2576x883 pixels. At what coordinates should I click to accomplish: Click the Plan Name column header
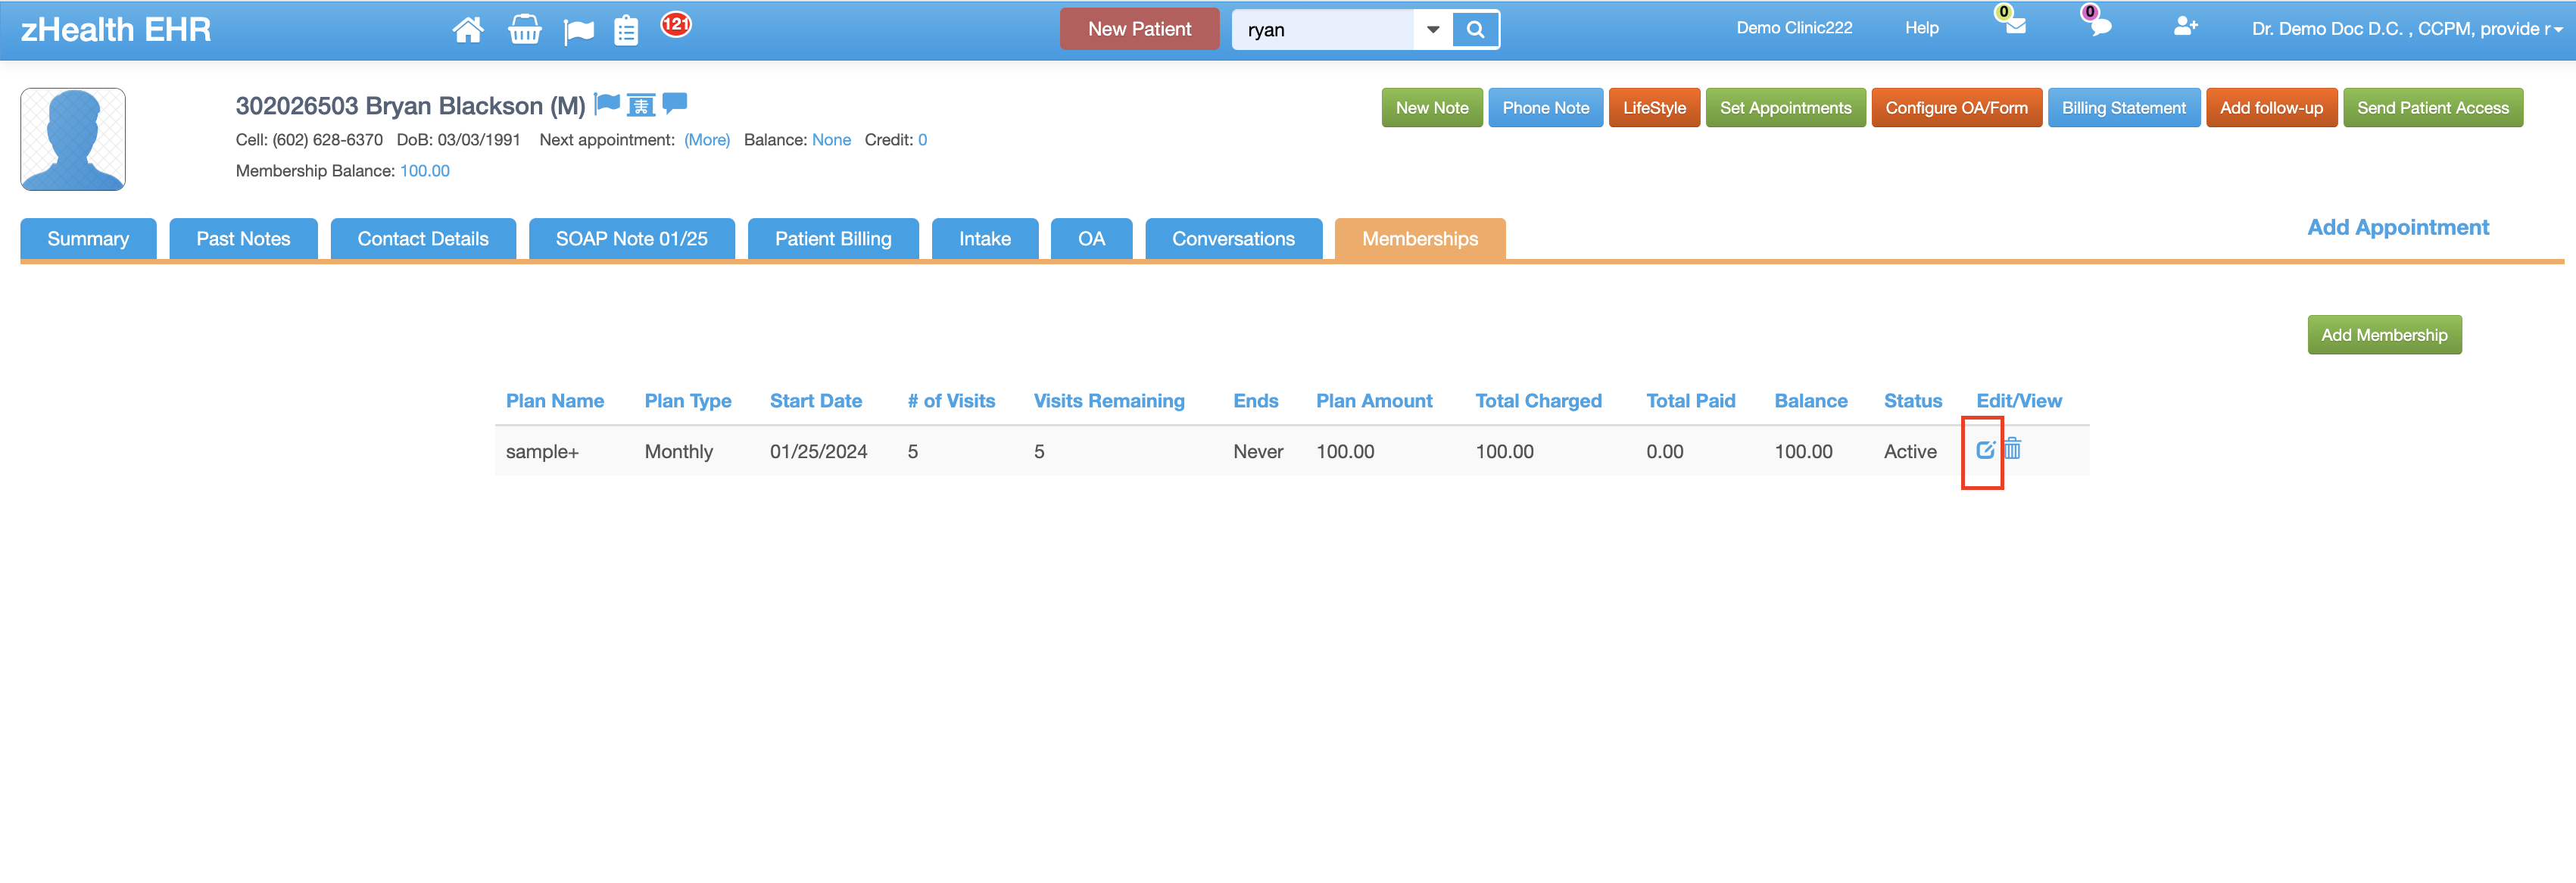(x=555, y=401)
